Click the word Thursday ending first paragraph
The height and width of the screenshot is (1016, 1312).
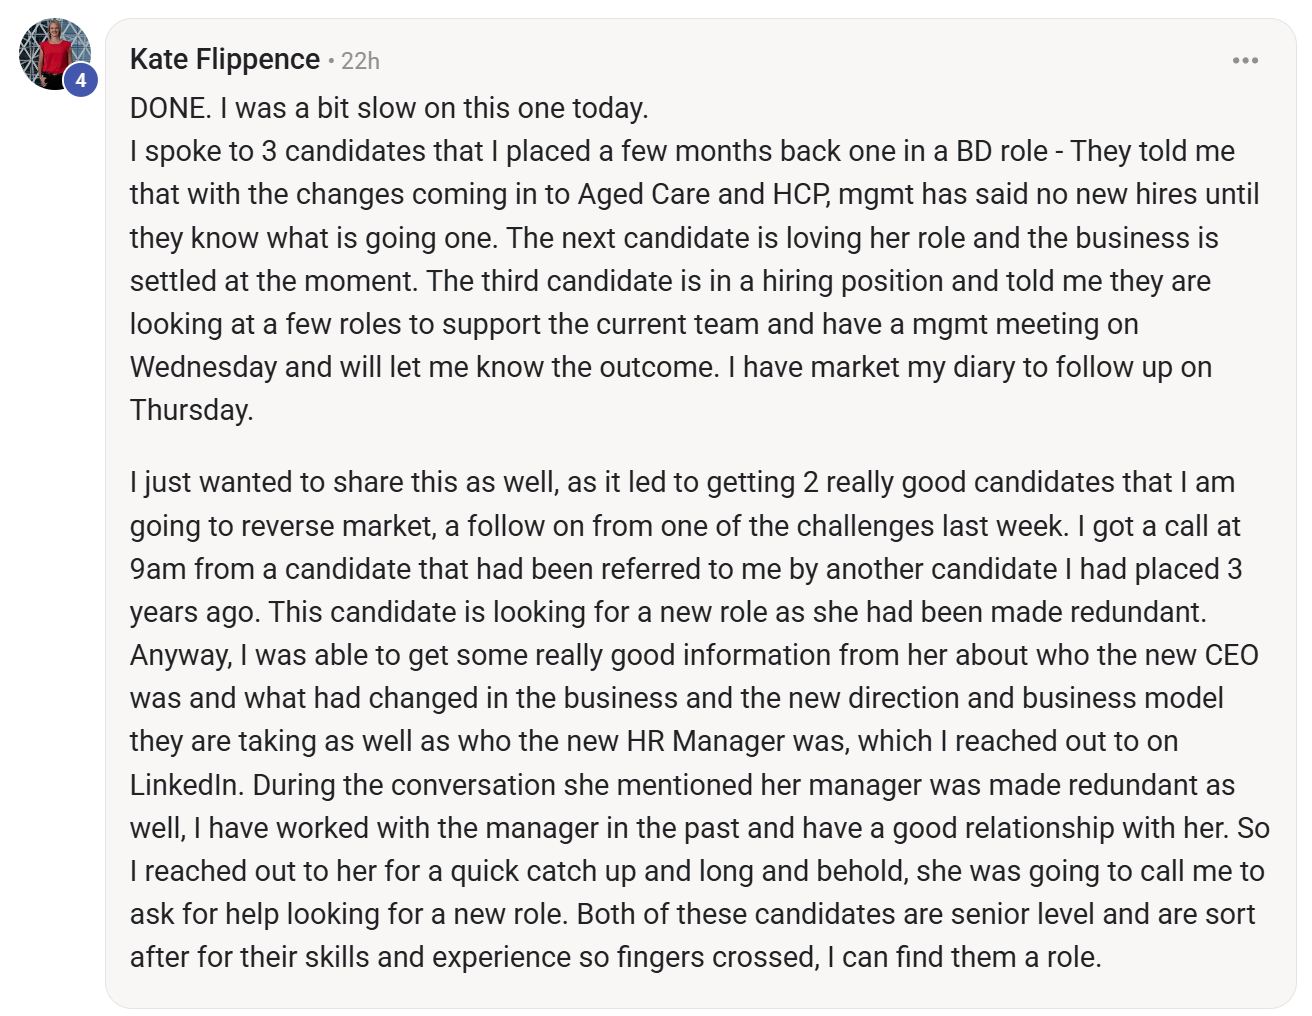pos(191,410)
